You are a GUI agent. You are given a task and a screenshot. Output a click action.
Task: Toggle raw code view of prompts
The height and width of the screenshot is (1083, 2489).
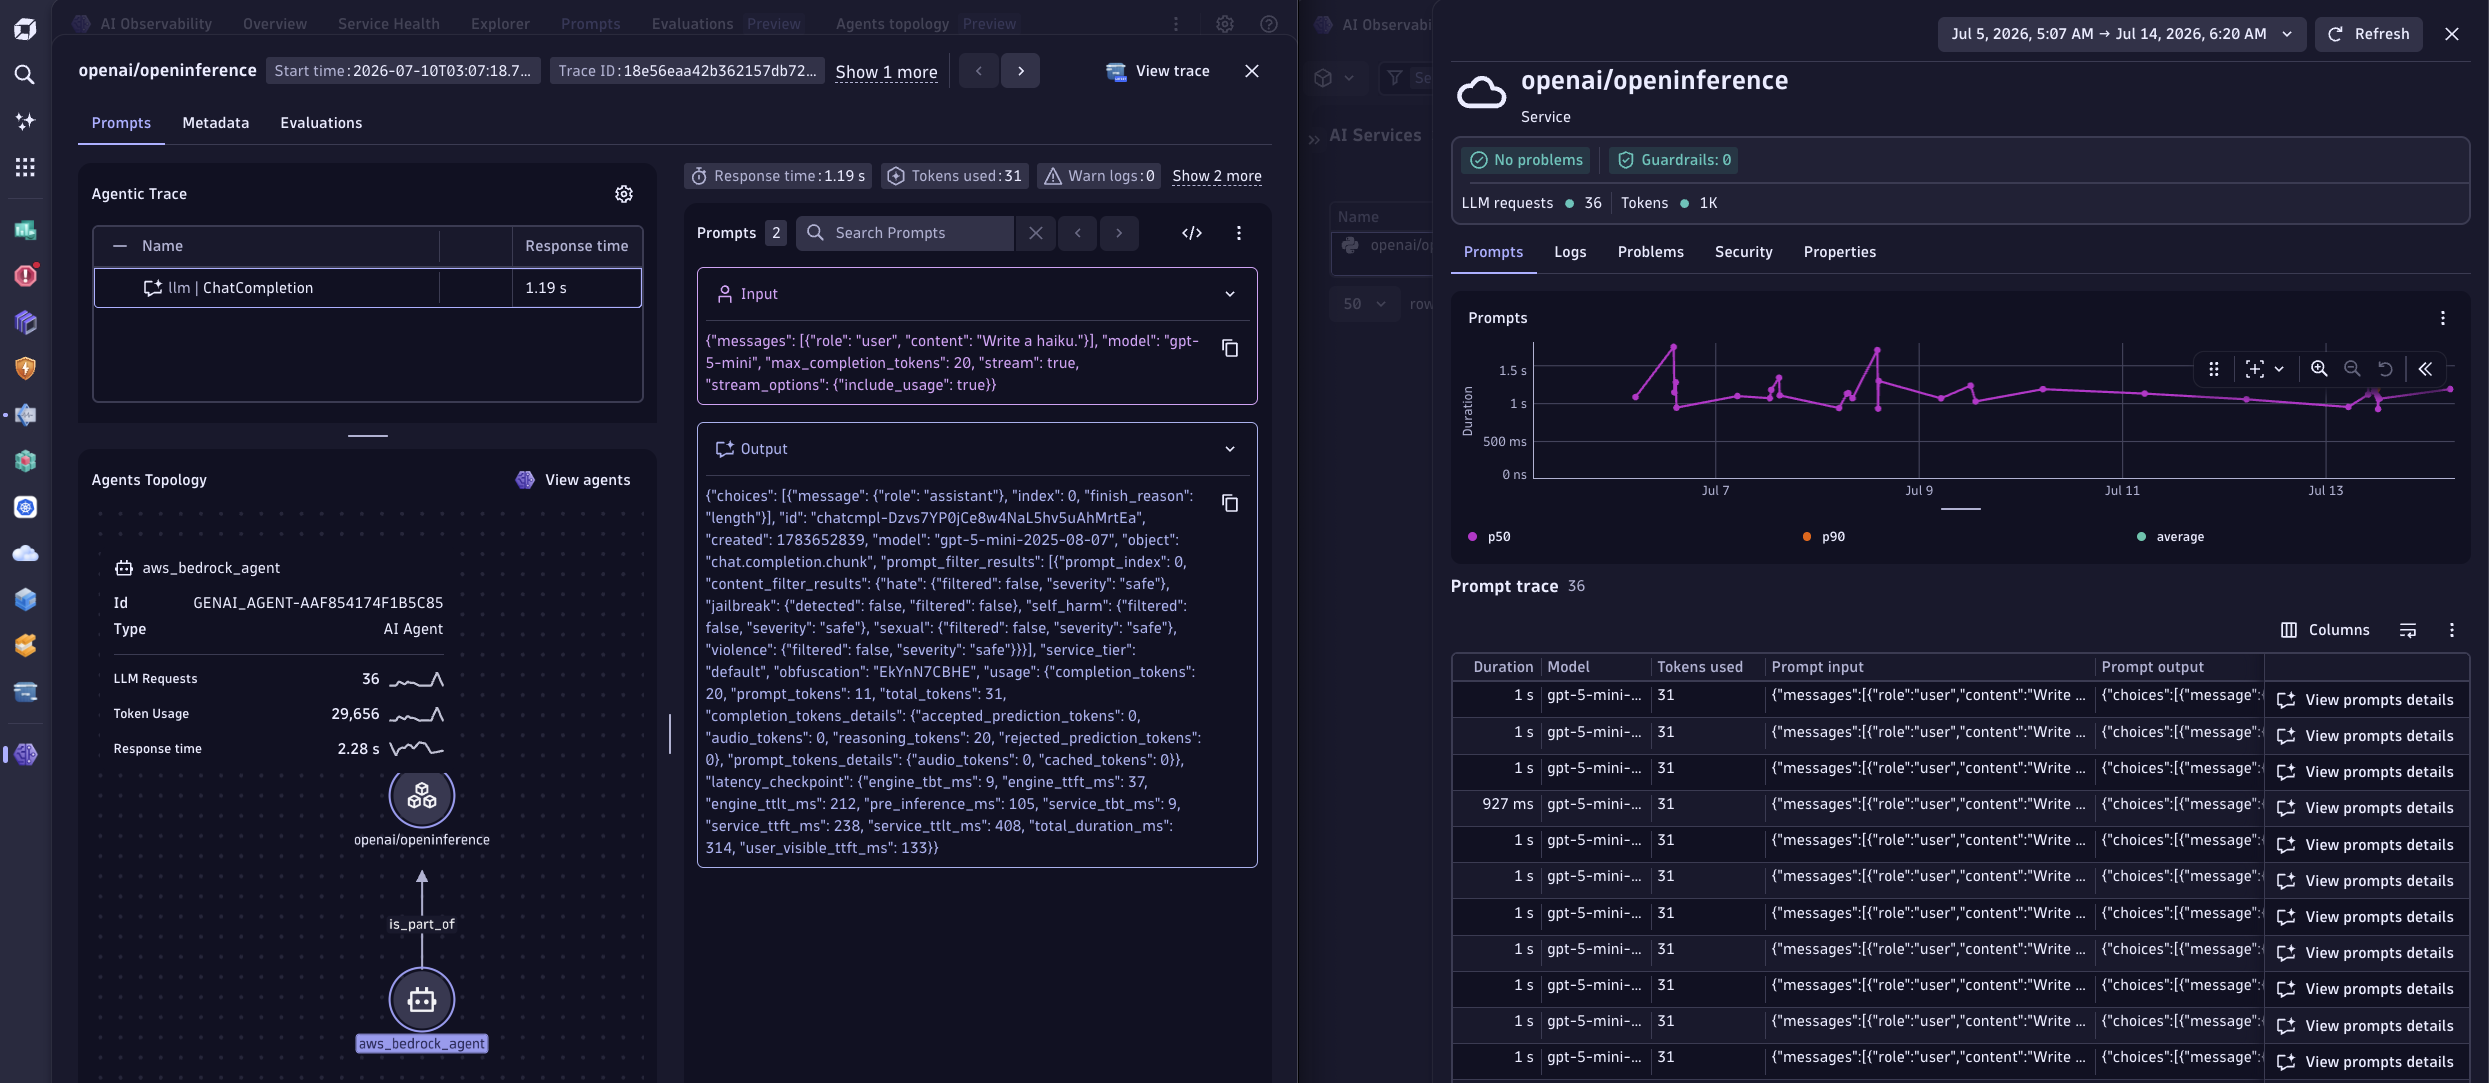pos(1192,233)
